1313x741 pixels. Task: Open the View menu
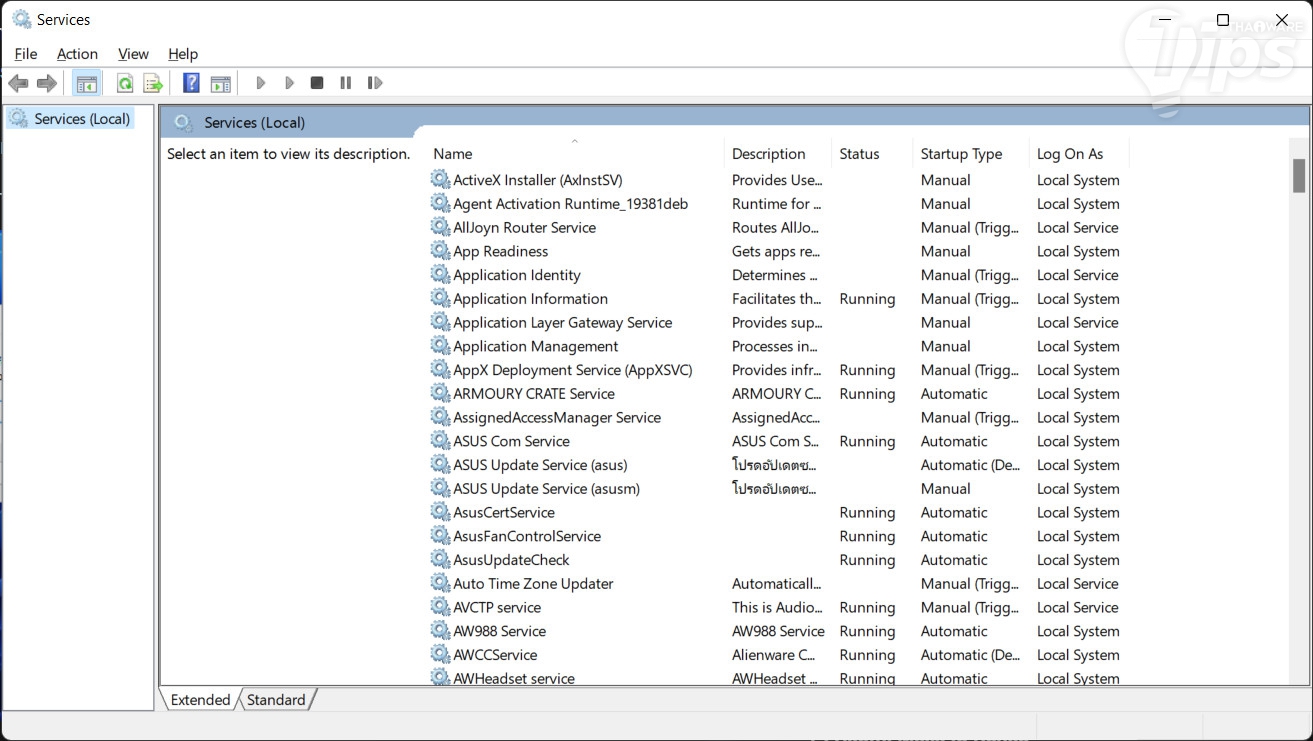(133, 54)
